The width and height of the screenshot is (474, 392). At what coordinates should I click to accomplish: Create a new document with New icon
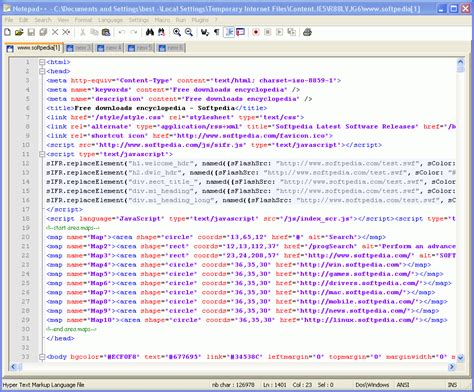7,32
